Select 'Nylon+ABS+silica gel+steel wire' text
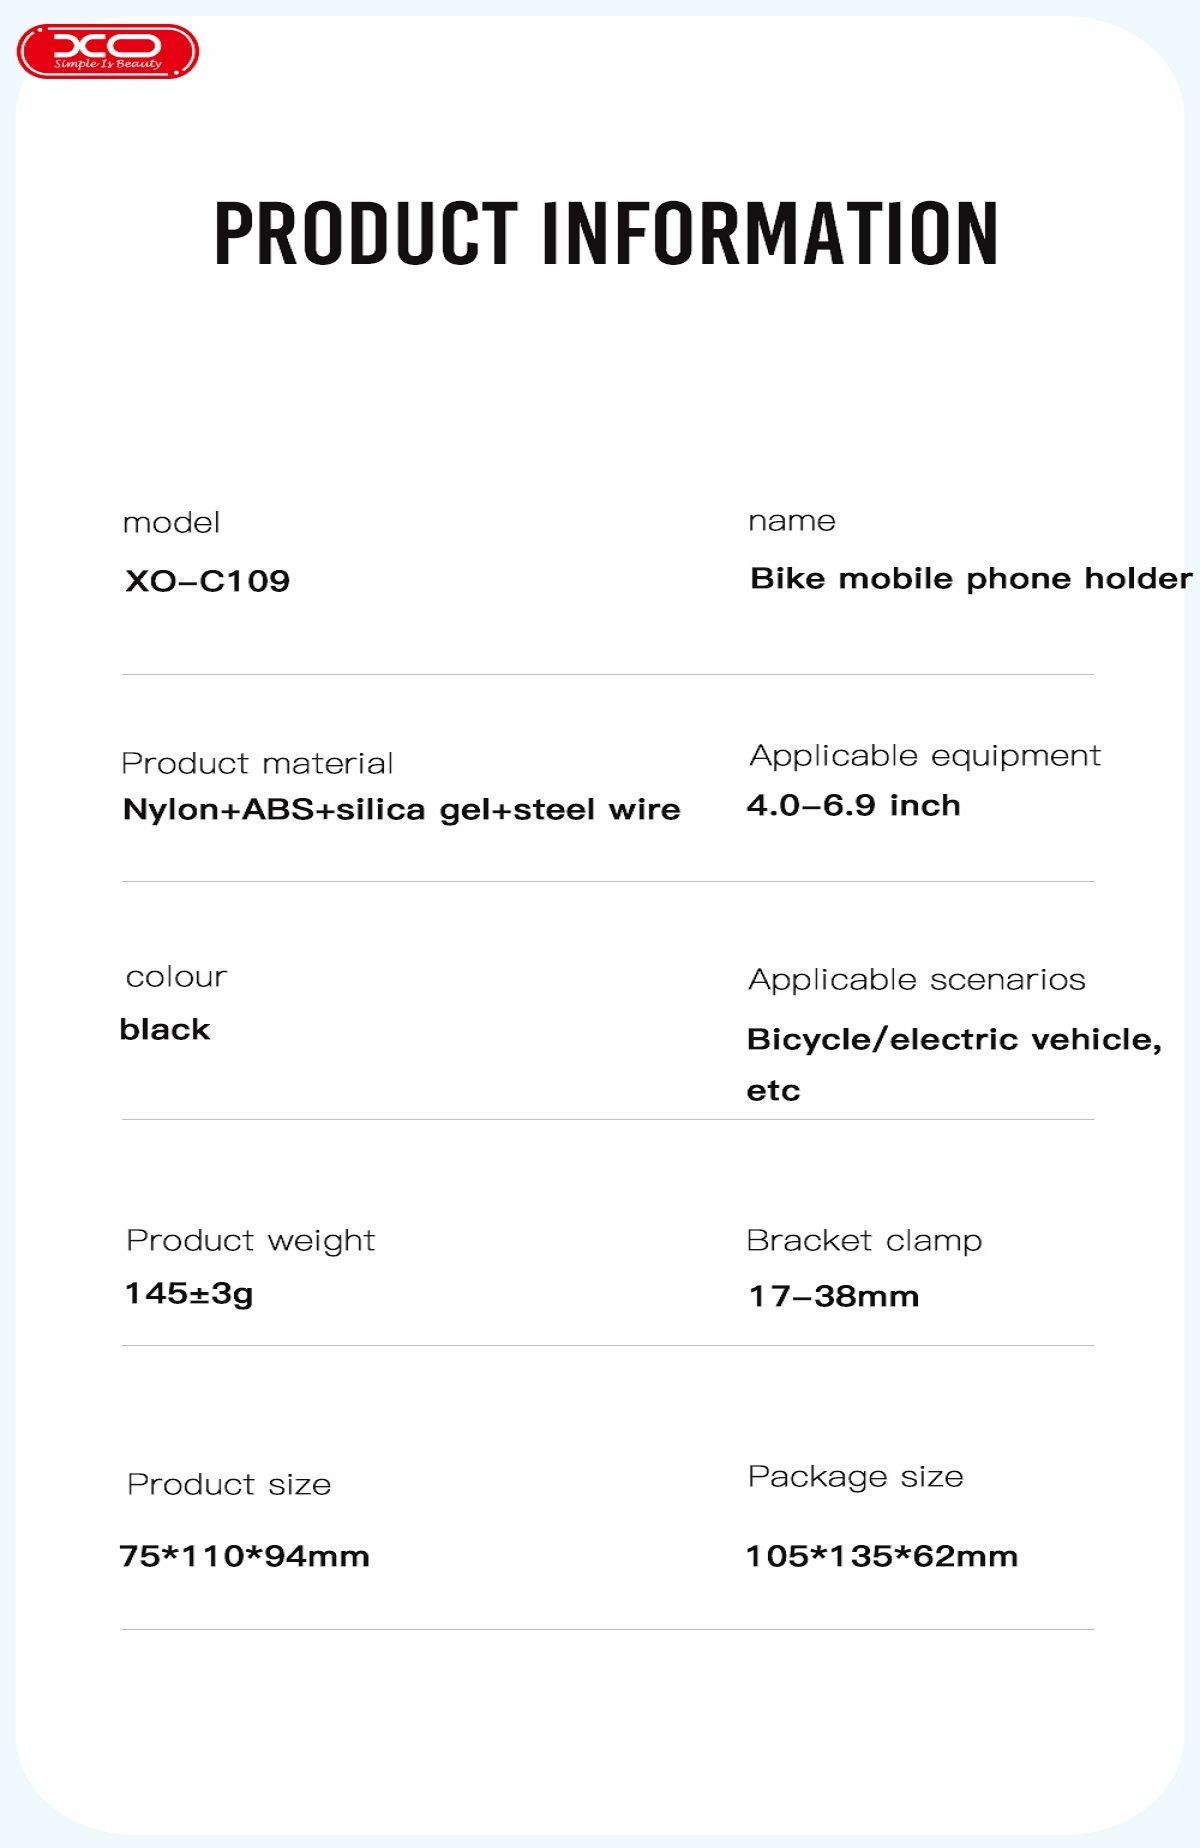Screen dimensions: 1200x1848 [401, 809]
